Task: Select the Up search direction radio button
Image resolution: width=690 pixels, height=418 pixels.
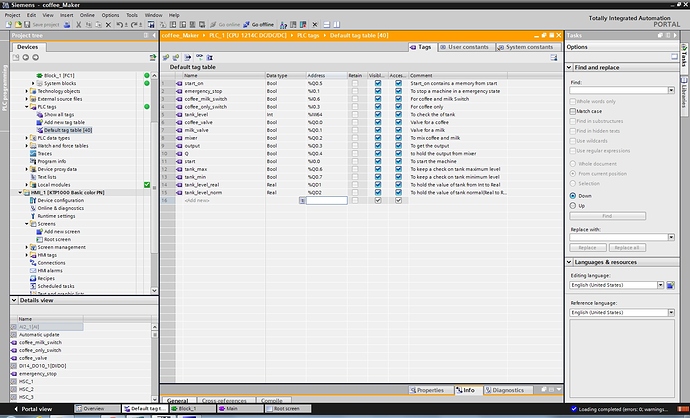Action: tap(573, 205)
